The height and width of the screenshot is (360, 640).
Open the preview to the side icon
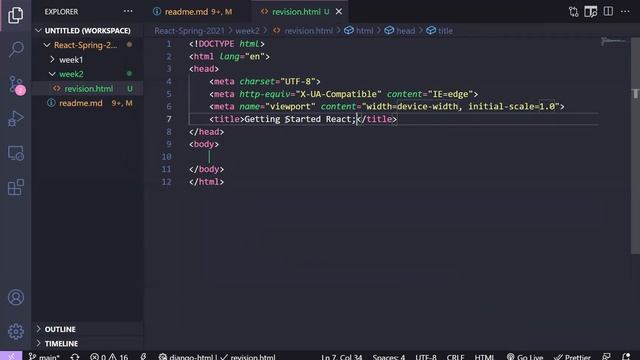591,12
